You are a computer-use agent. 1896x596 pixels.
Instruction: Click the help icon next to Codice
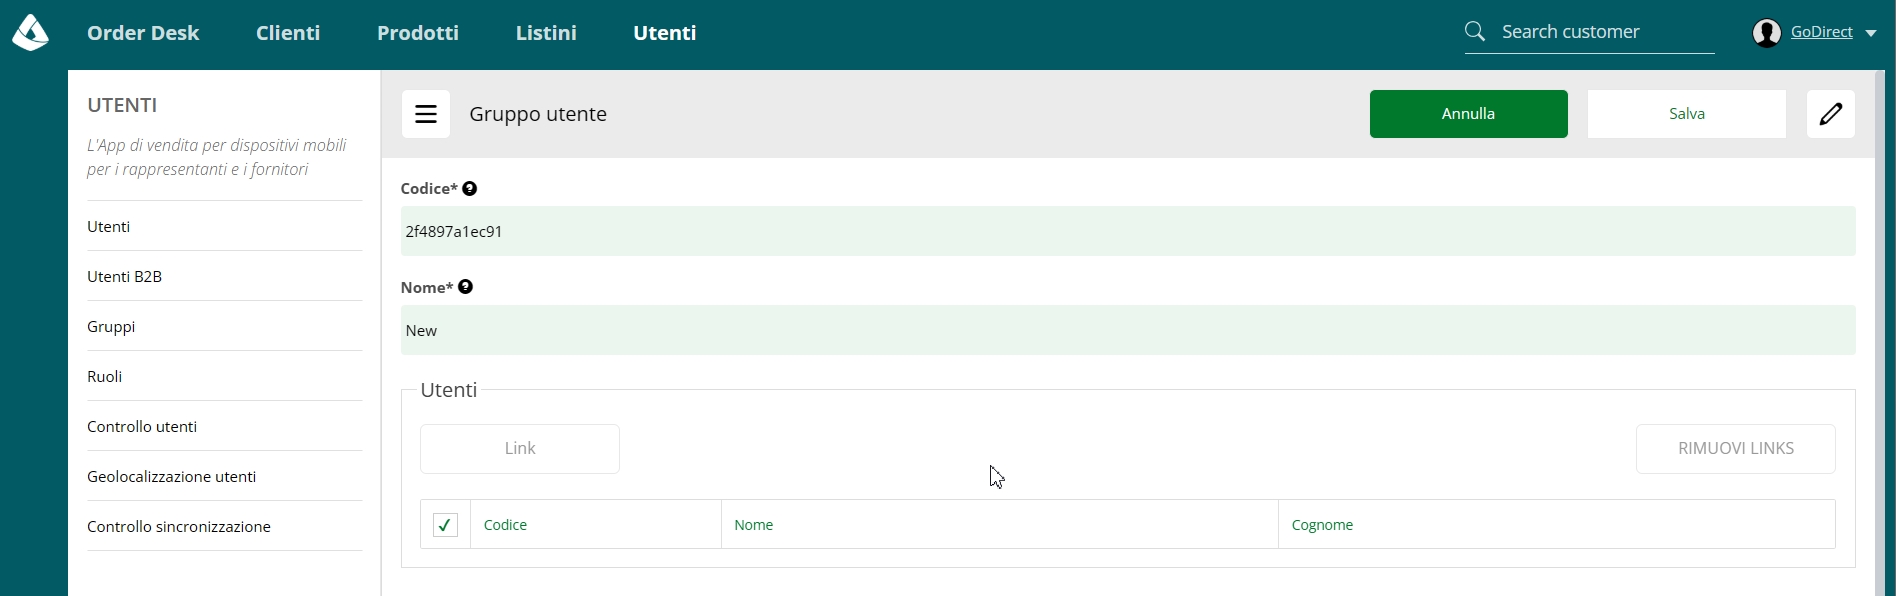click(x=470, y=188)
